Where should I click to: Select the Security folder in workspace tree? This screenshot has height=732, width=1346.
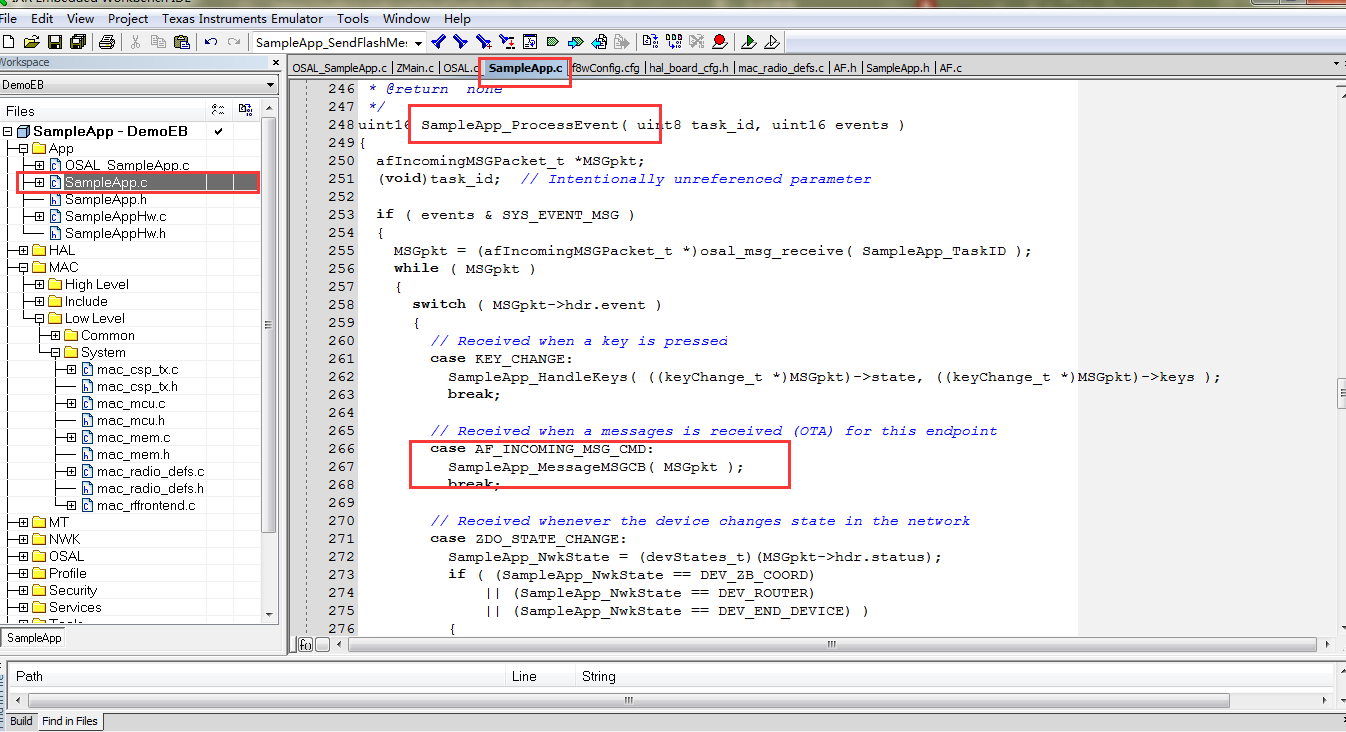[73, 590]
